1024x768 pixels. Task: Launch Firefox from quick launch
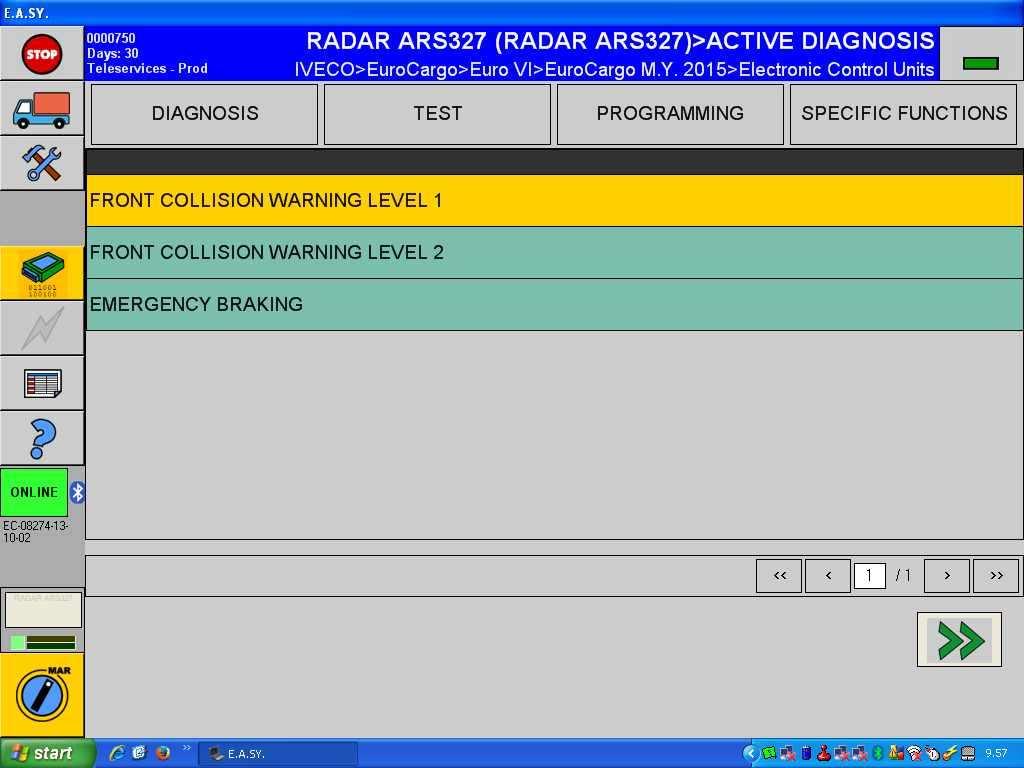(x=163, y=753)
